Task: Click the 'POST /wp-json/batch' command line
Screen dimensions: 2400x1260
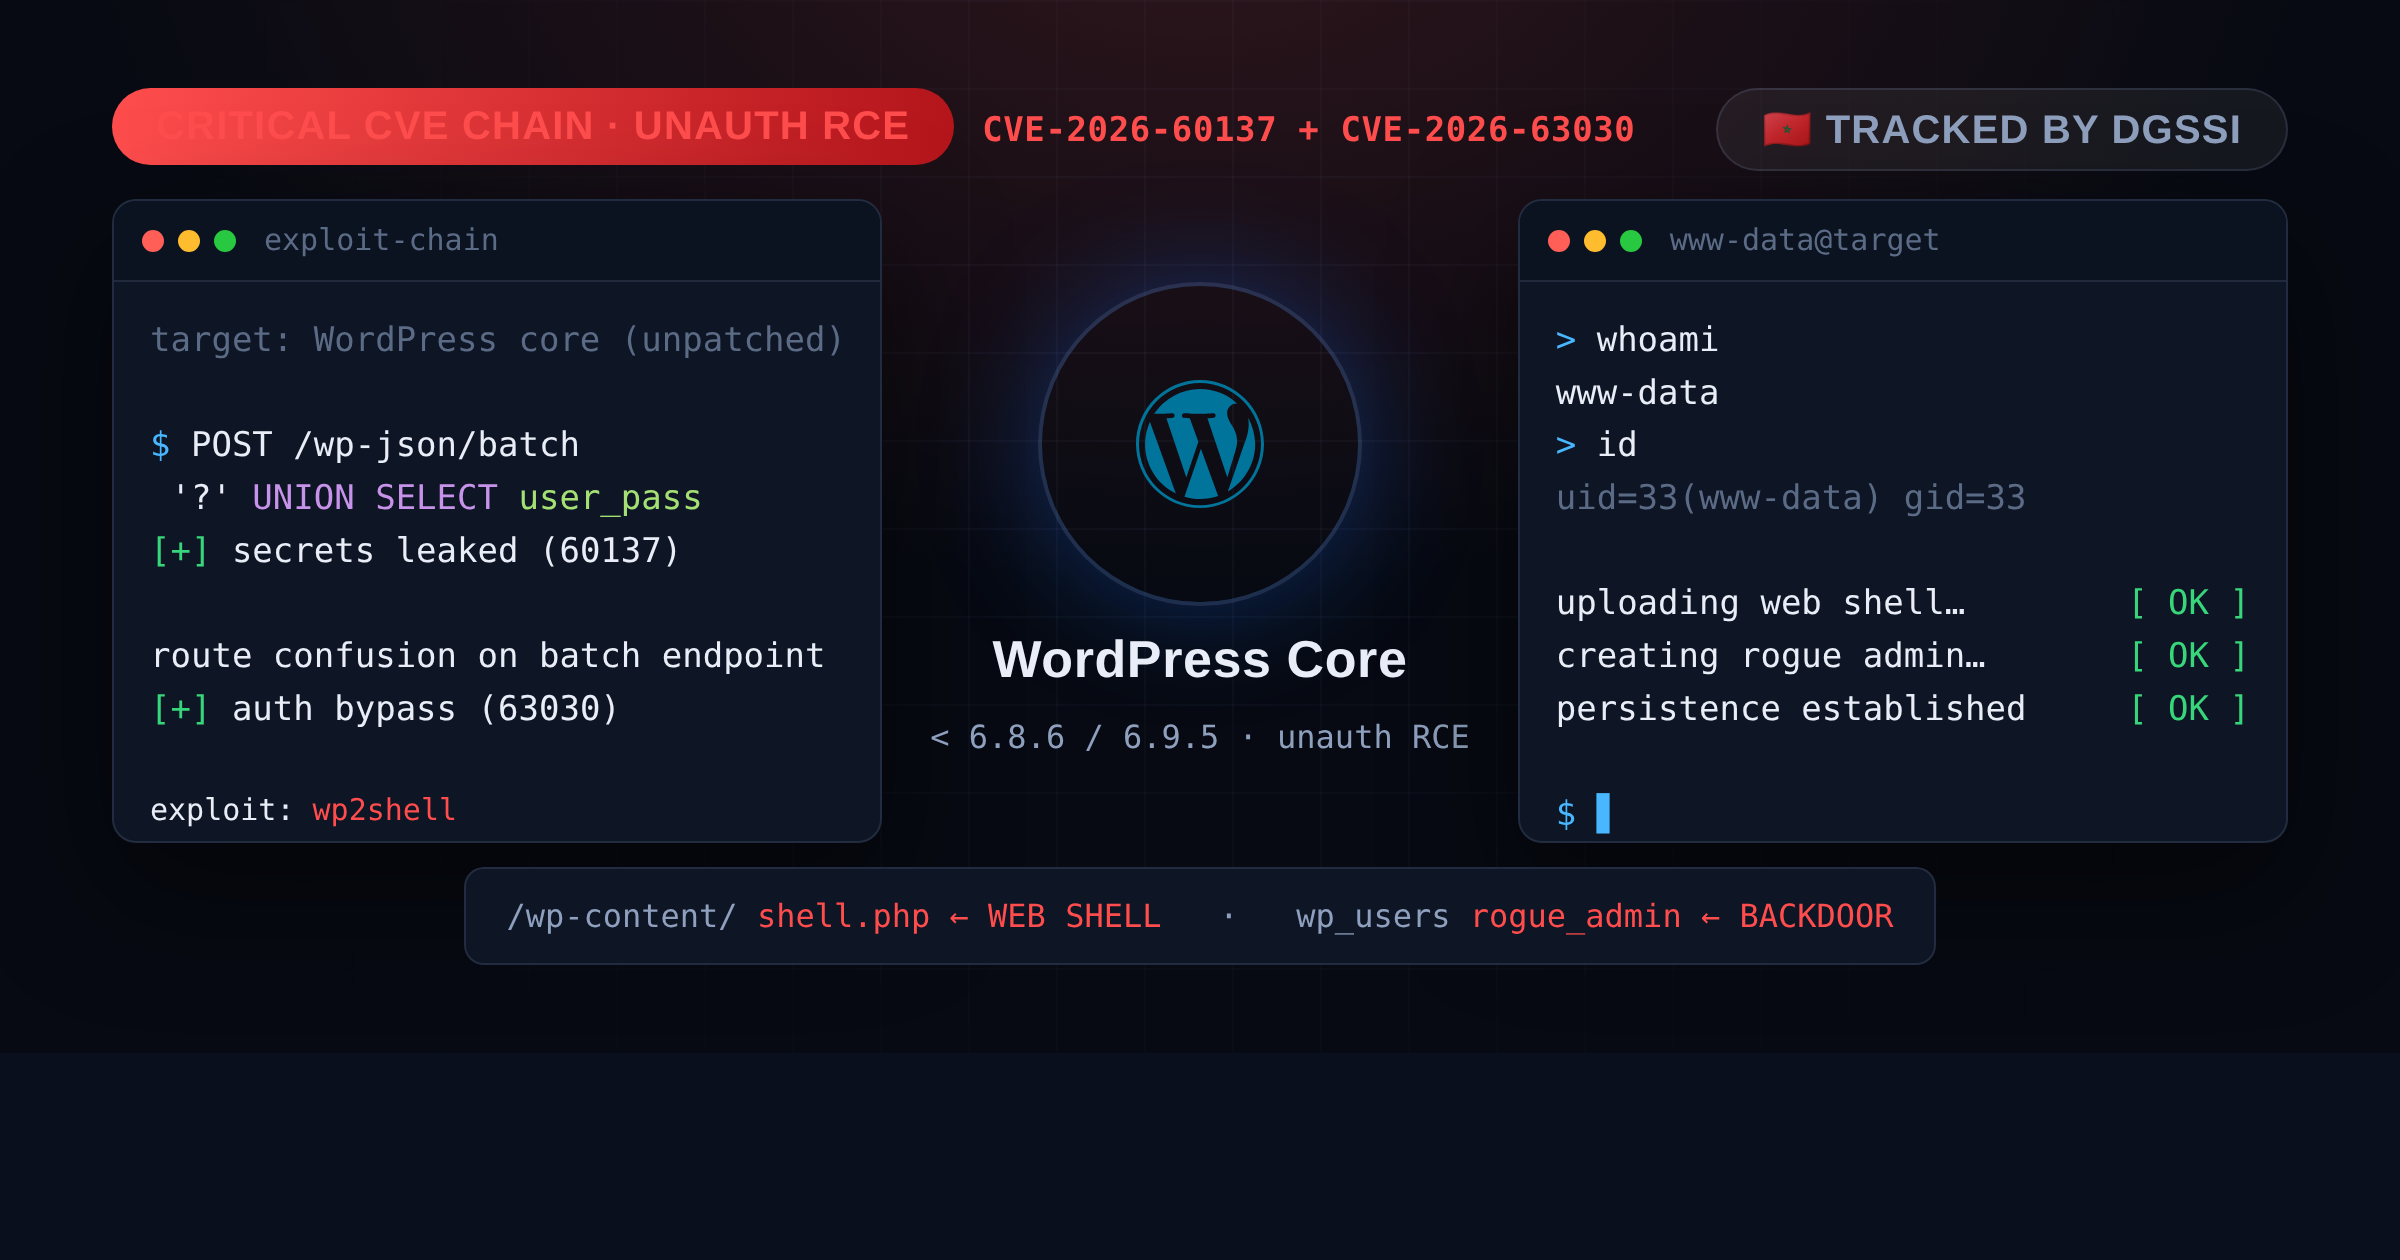Action: tap(365, 445)
